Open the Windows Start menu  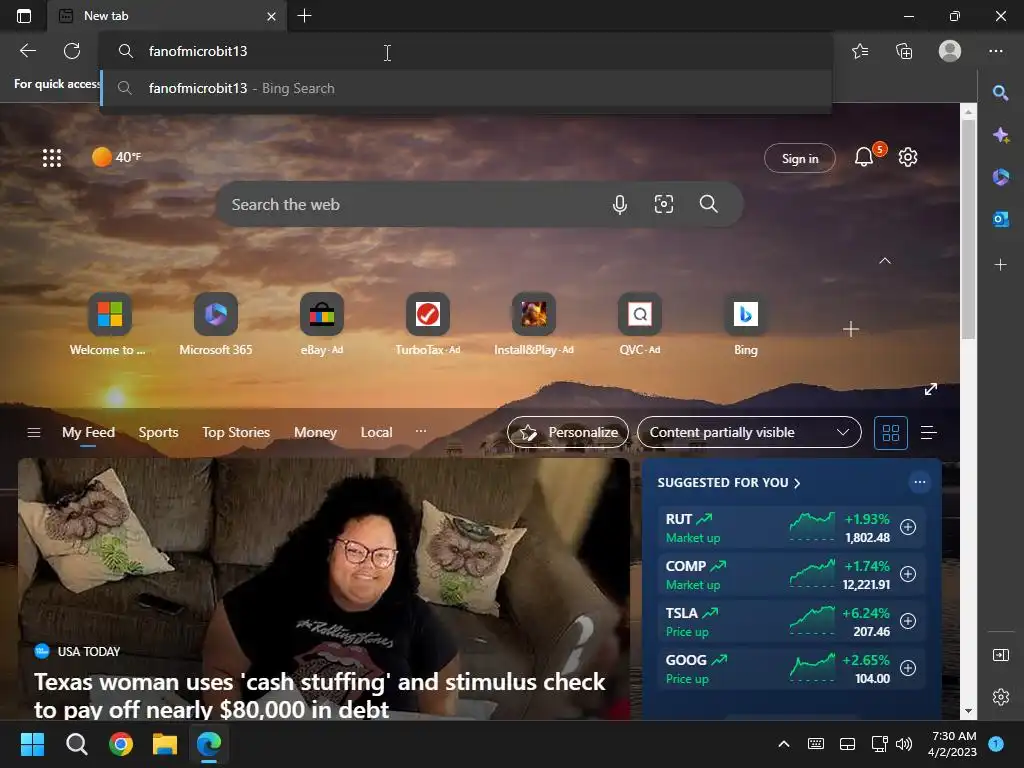32,744
